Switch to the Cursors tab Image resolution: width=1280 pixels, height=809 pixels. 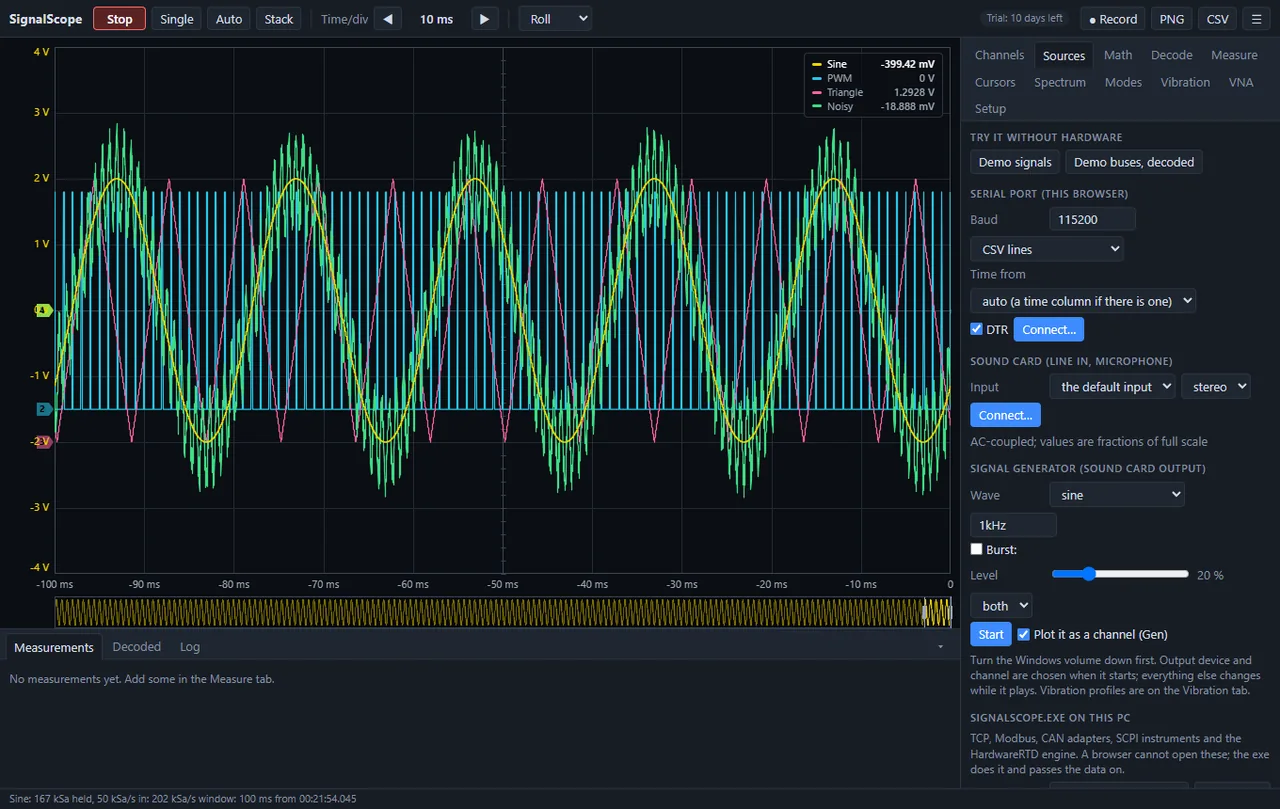[x=995, y=82]
